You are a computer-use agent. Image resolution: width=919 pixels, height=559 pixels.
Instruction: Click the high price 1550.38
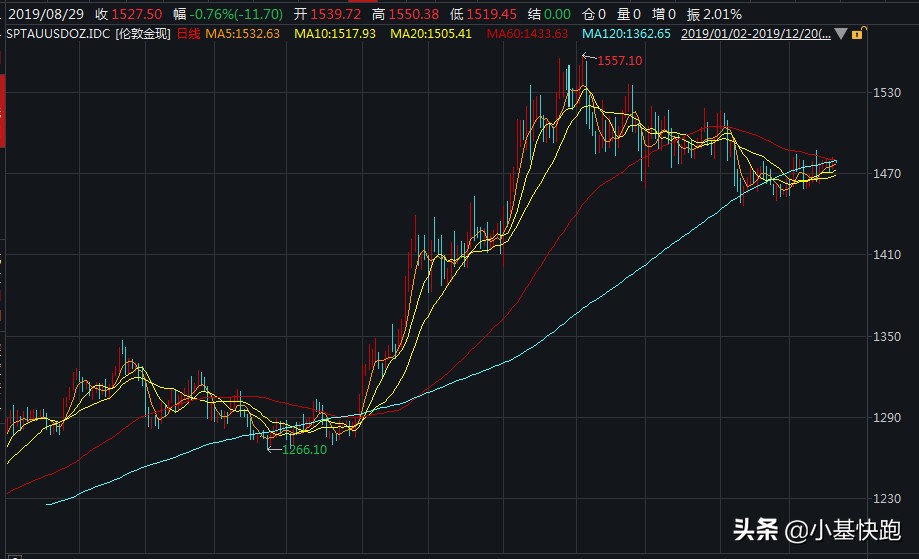tap(414, 14)
